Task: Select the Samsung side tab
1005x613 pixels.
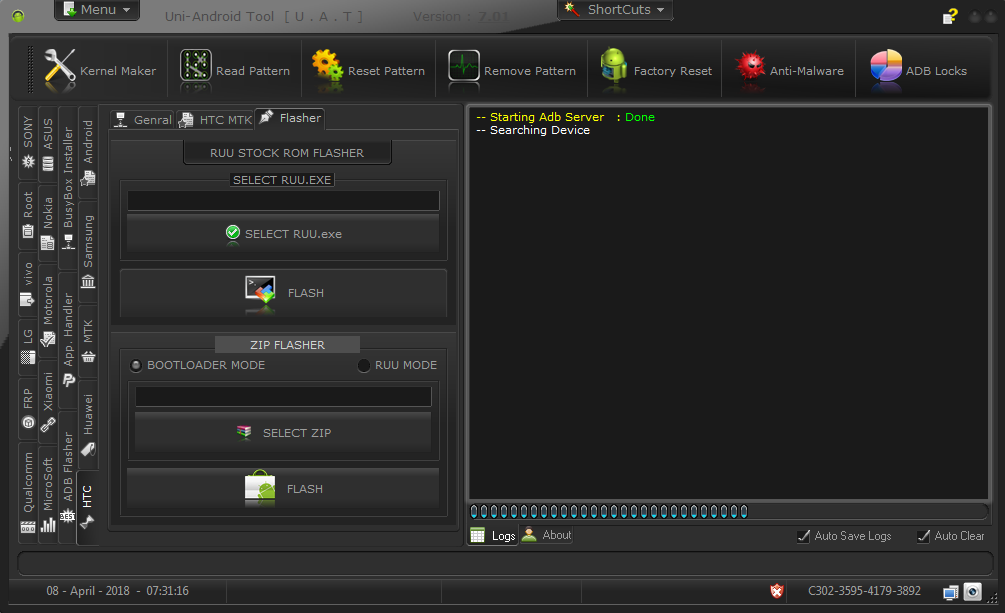Action: 88,251
